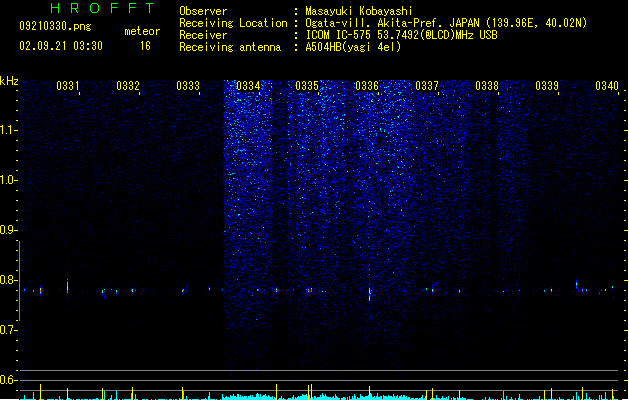Click the 0334 time marker
The width and height of the screenshot is (629, 400).
(248, 85)
